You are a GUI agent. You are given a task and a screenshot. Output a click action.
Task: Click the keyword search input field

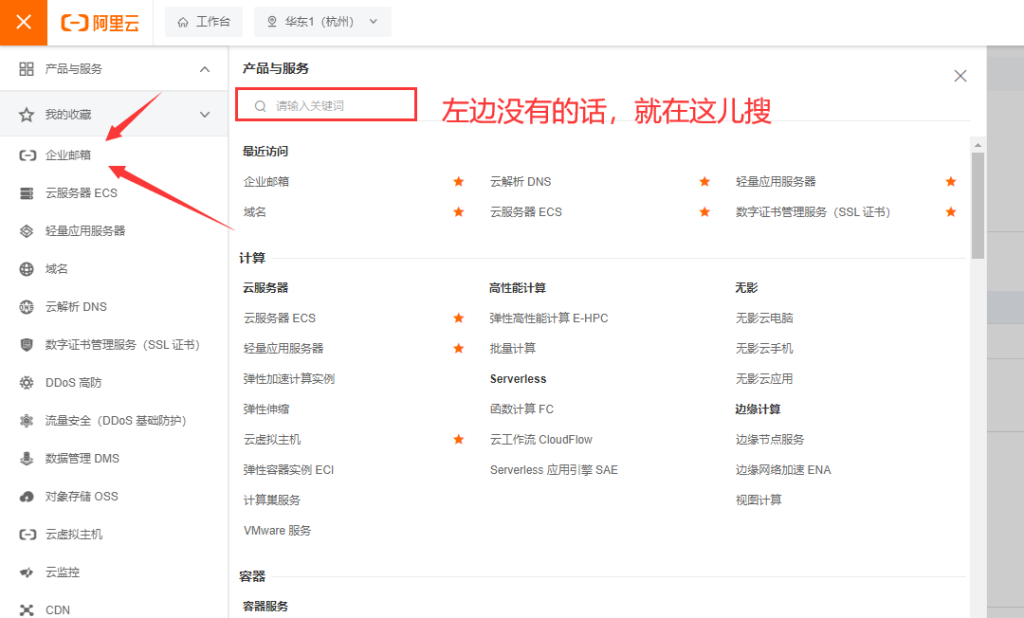coord(326,105)
